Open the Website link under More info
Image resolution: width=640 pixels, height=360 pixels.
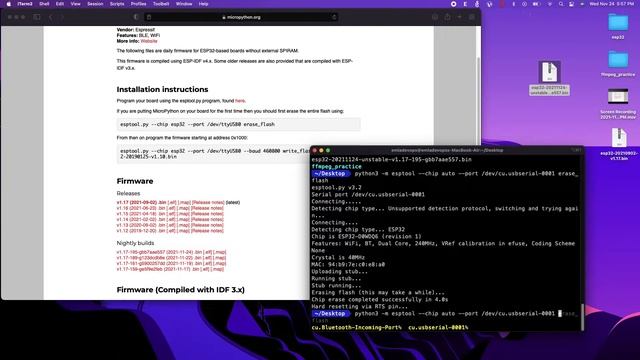point(149,41)
